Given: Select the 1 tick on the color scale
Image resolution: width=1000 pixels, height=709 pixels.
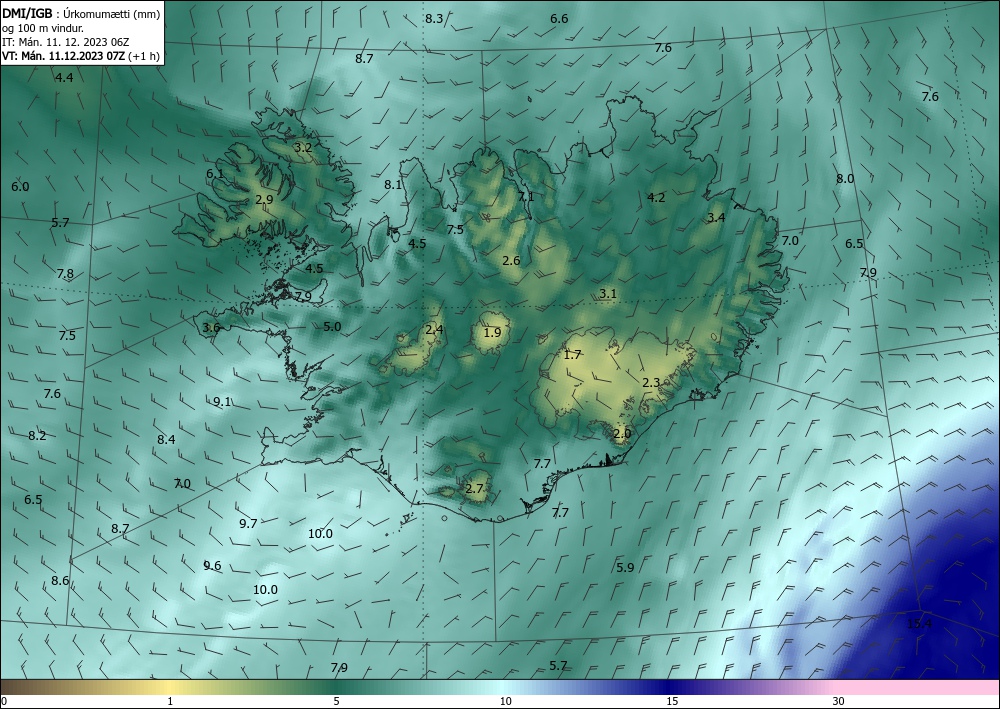Looking at the screenshot, I should (170, 702).
